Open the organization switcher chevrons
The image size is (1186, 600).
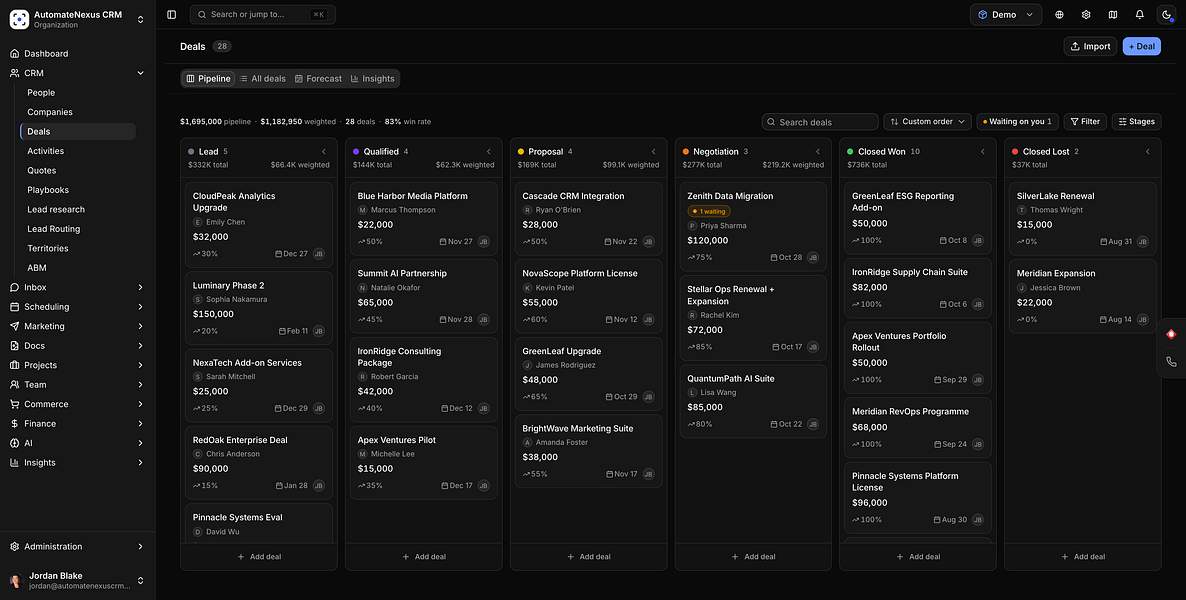point(140,20)
